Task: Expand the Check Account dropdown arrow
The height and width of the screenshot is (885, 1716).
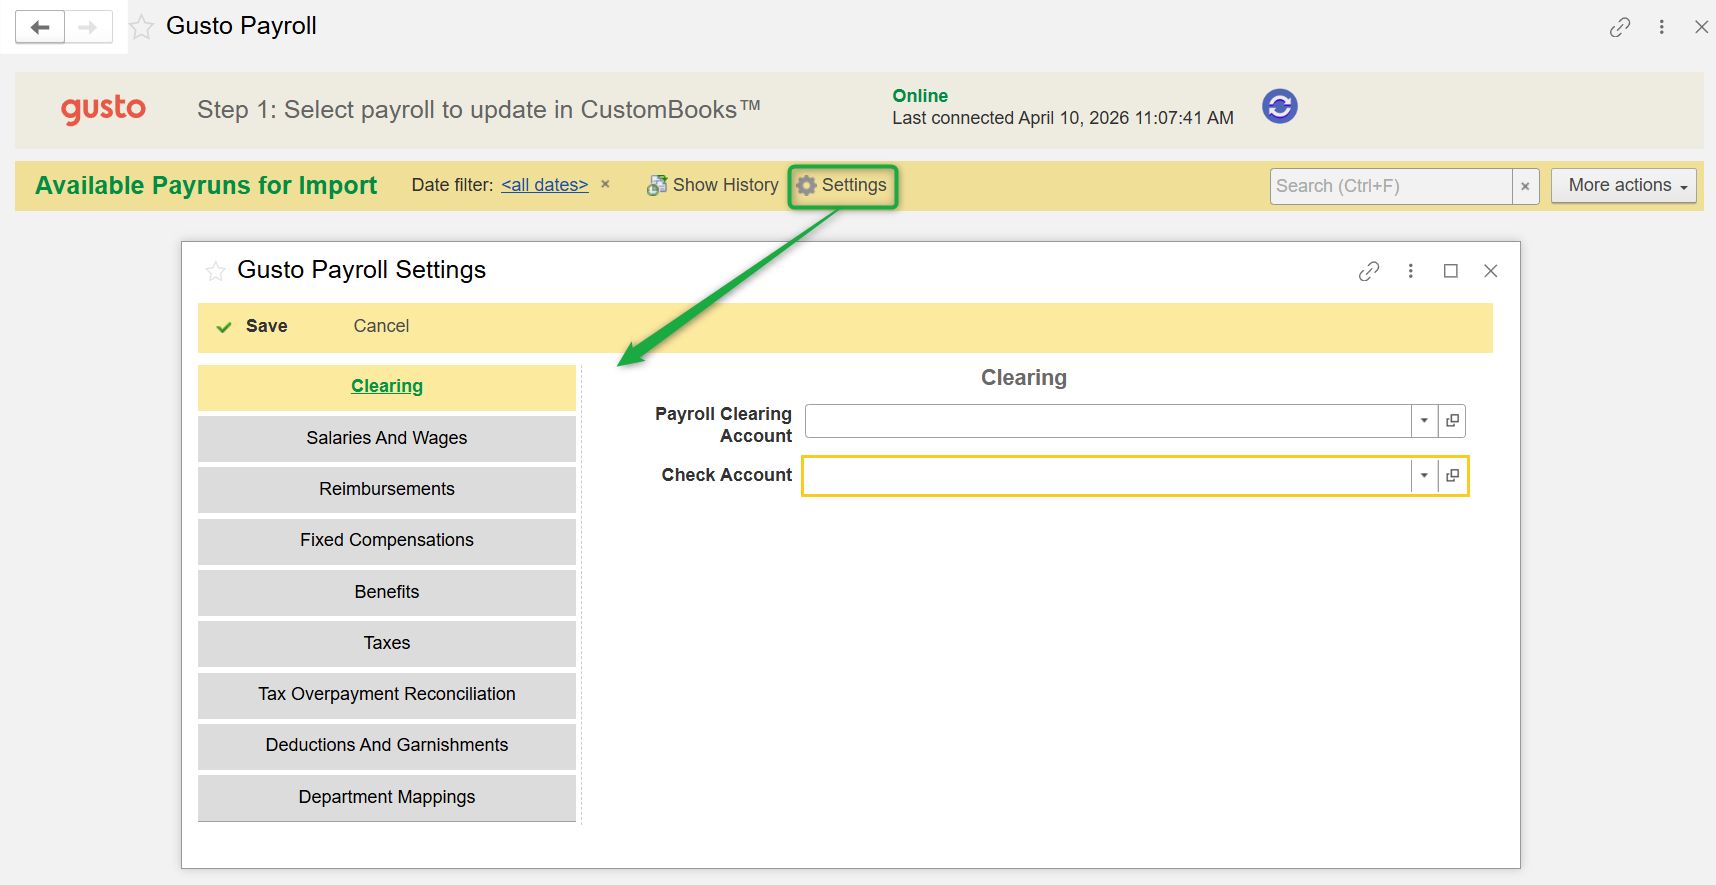Action: click(1424, 476)
